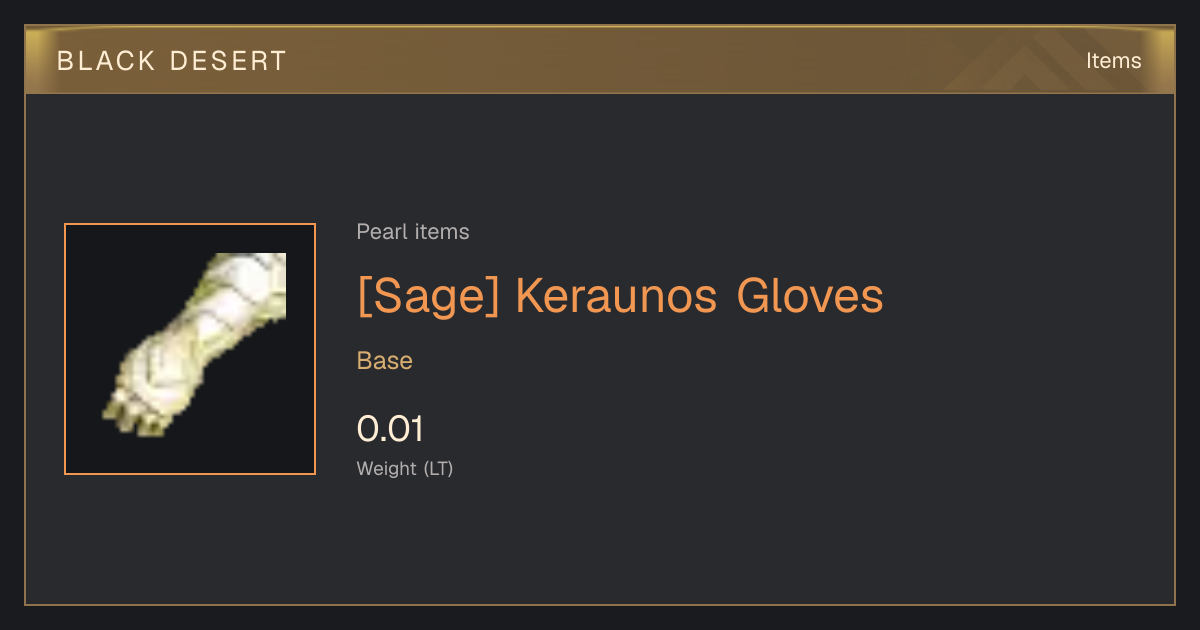The image size is (1200, 630).
Task: Click the word Gloves in item title
Action: point(810,296)
